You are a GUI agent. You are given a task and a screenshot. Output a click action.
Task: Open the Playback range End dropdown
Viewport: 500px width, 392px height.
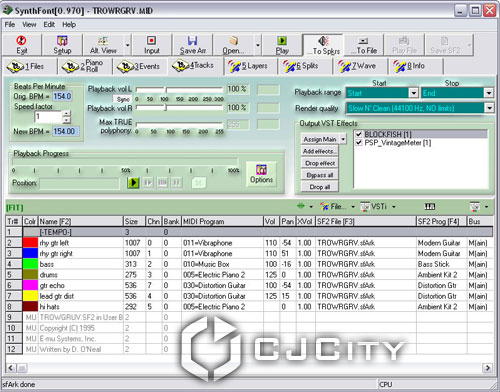(489, 93)
